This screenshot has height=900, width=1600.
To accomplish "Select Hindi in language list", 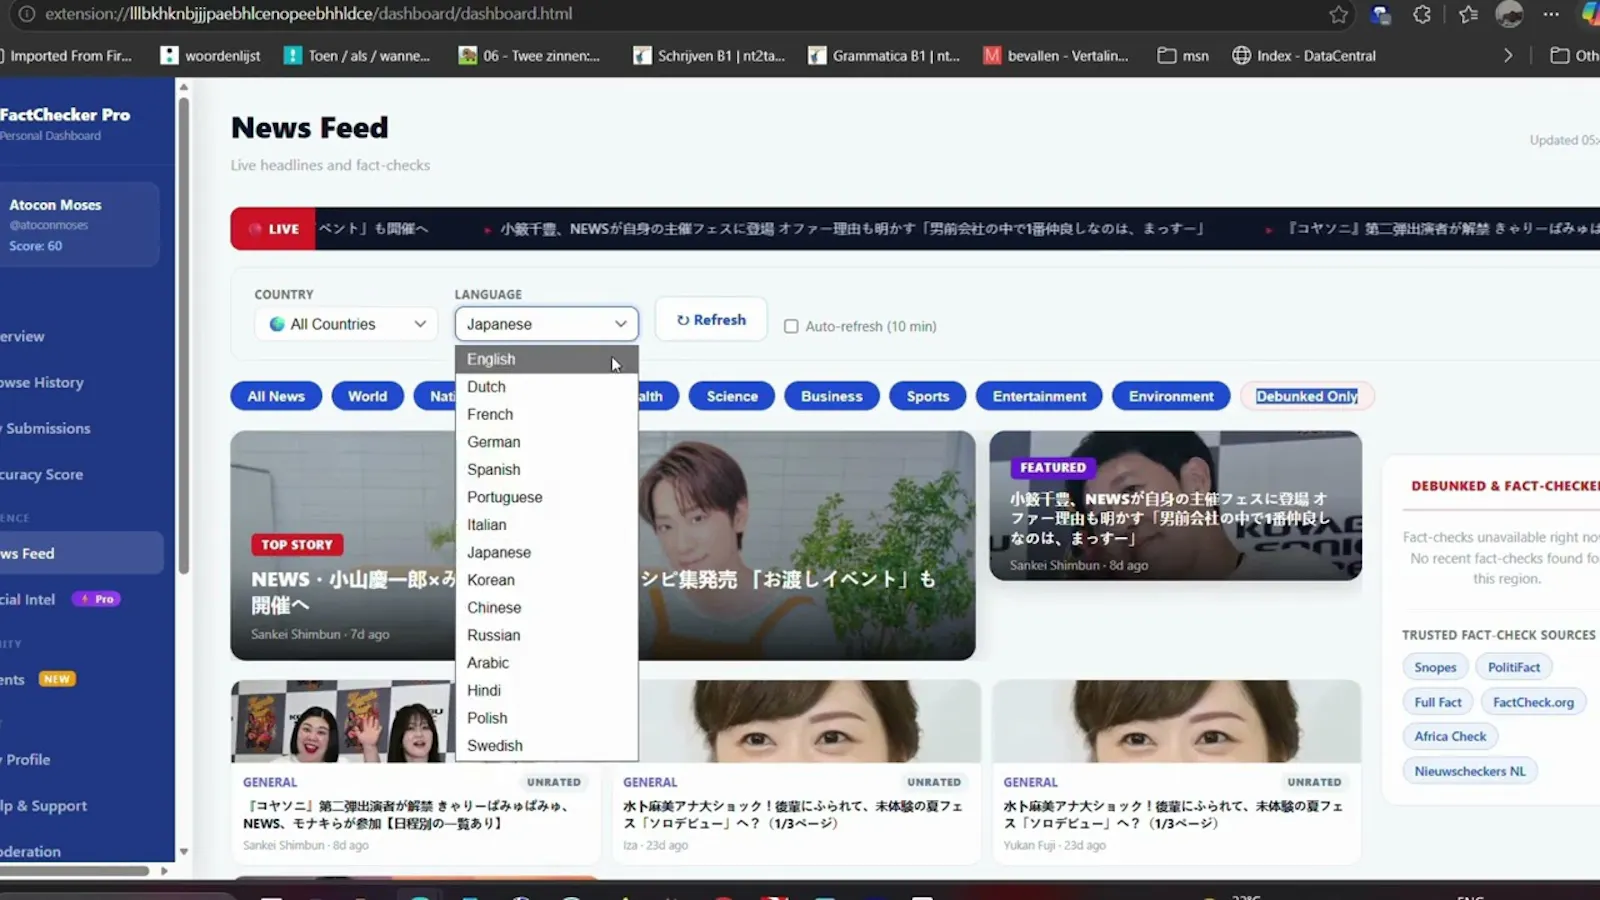I will click(x=546, y=691).
